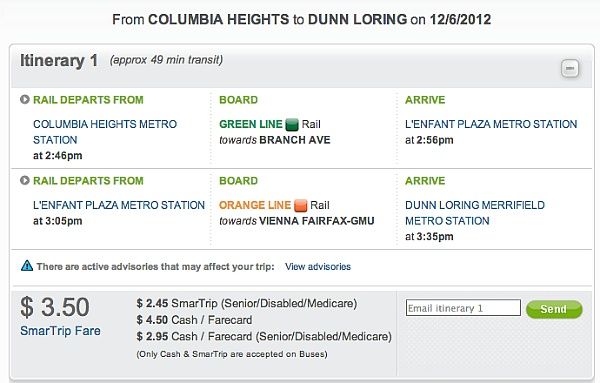Open Columbia Heights Metro Station link

[105, 132]
